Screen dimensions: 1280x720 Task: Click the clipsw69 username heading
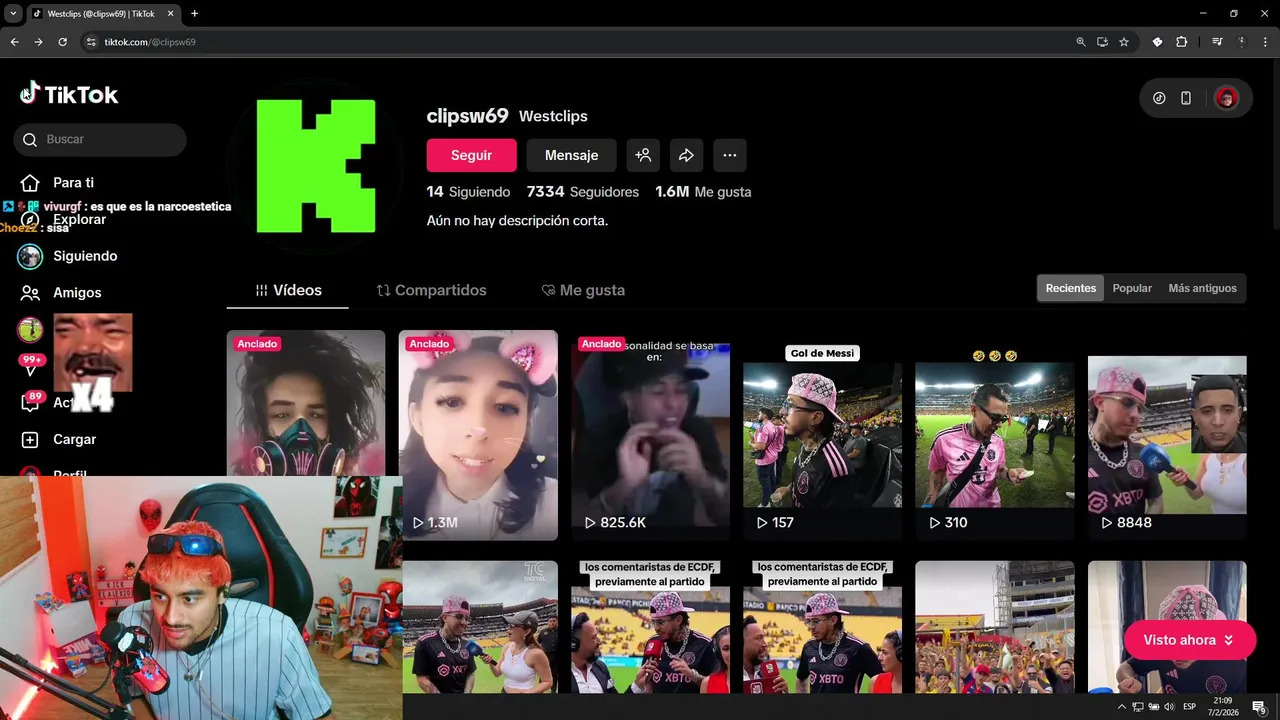pyautogui.click(x=467, y=116)
